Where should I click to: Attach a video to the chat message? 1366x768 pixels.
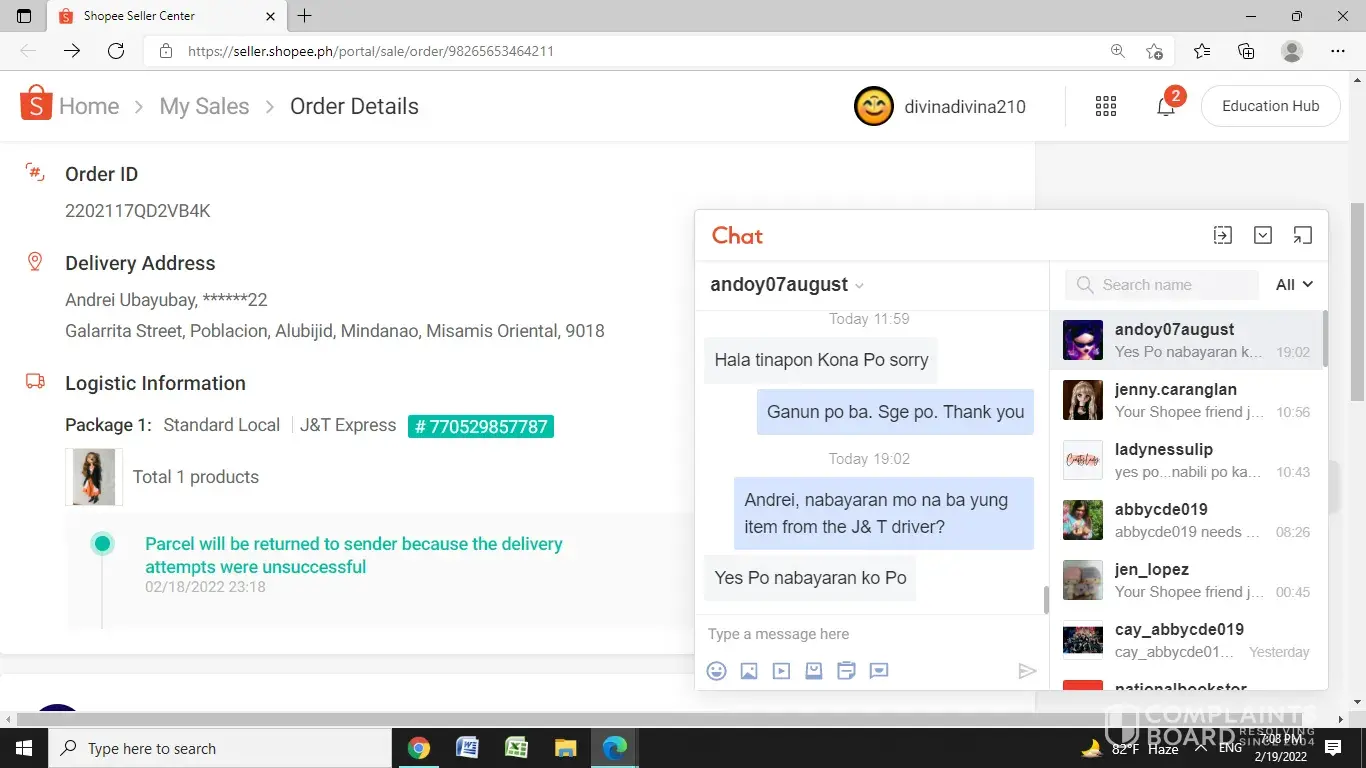(781, 671)
